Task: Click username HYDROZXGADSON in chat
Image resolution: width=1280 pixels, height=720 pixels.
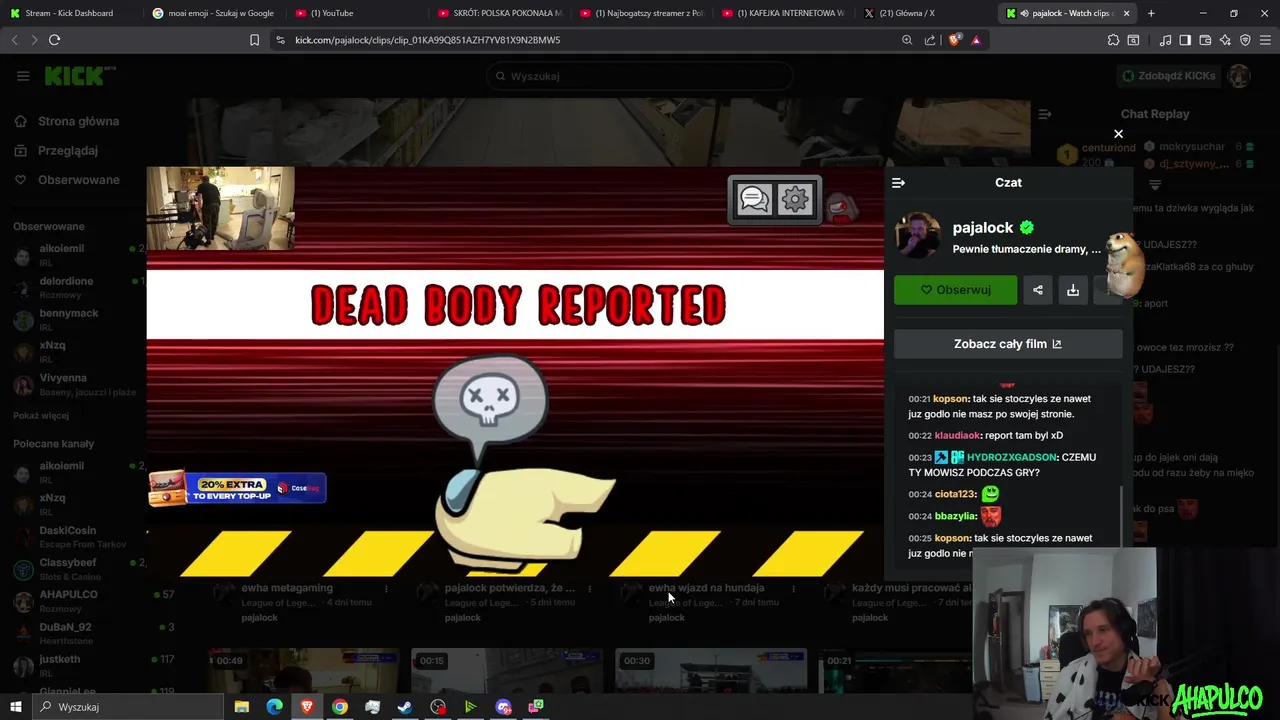Action: [x=1011, y=457]
